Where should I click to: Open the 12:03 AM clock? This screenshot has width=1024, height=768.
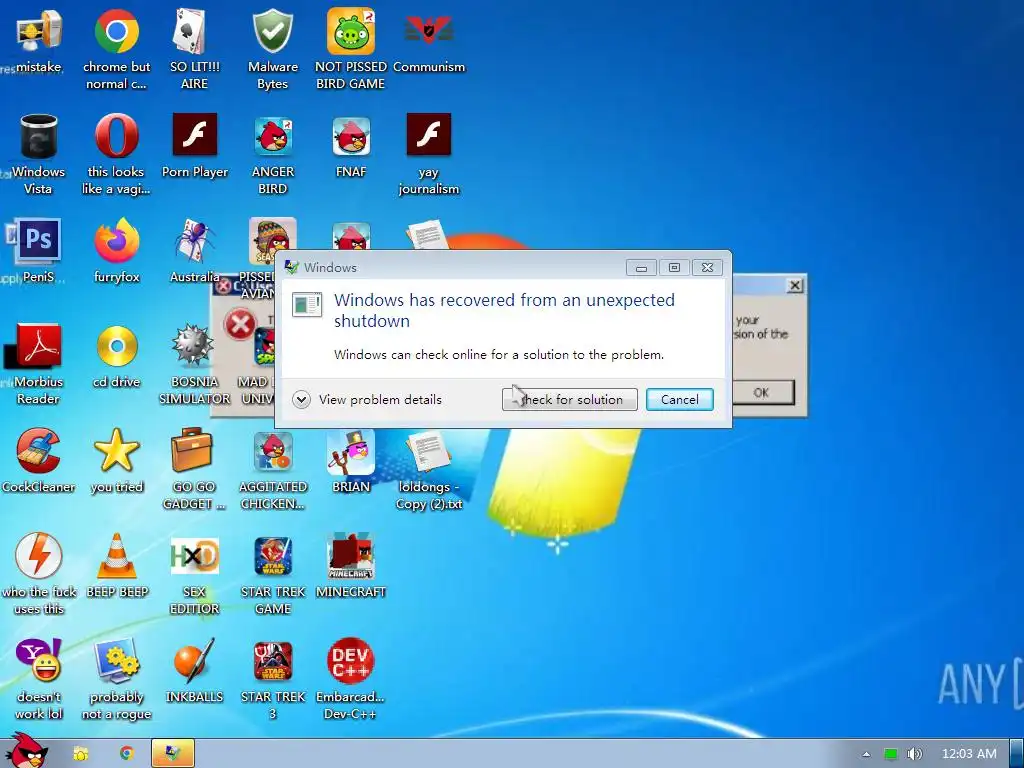pos(969,754)
